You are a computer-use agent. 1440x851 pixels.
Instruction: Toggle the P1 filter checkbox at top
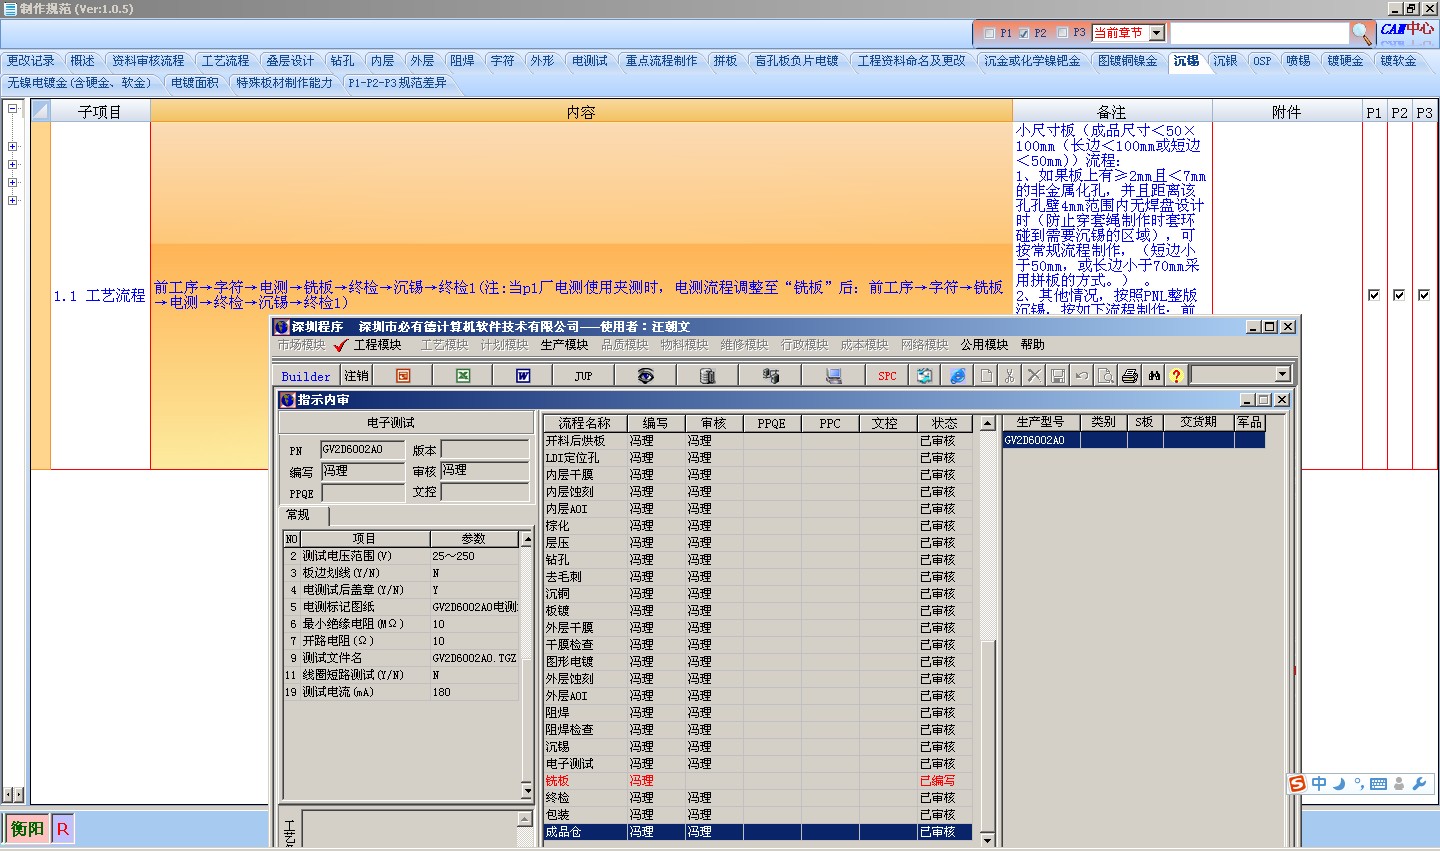989,33
